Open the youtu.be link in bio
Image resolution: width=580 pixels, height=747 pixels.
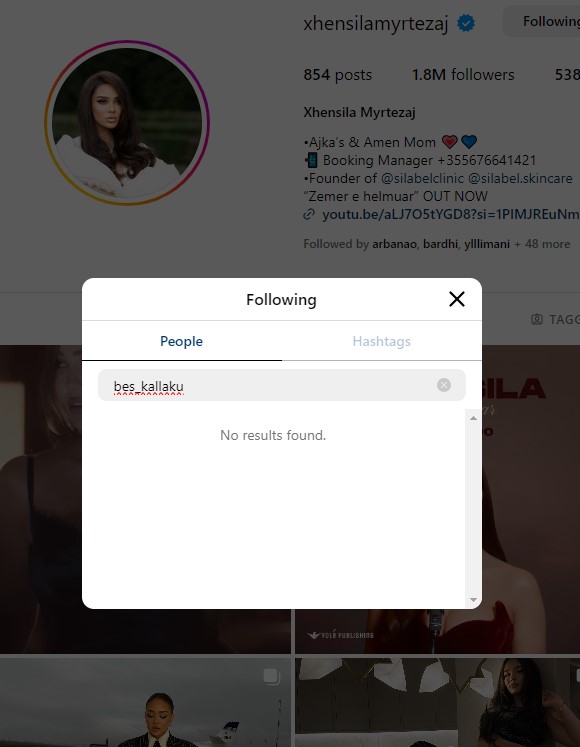click(450, 214)
